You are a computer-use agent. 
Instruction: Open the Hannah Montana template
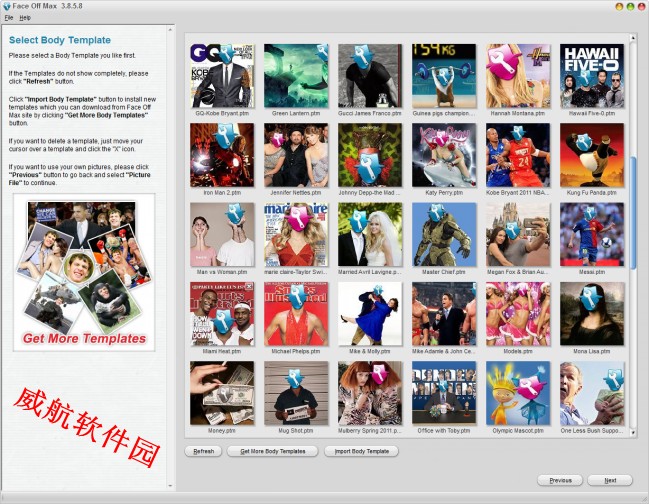click(518, 76)
